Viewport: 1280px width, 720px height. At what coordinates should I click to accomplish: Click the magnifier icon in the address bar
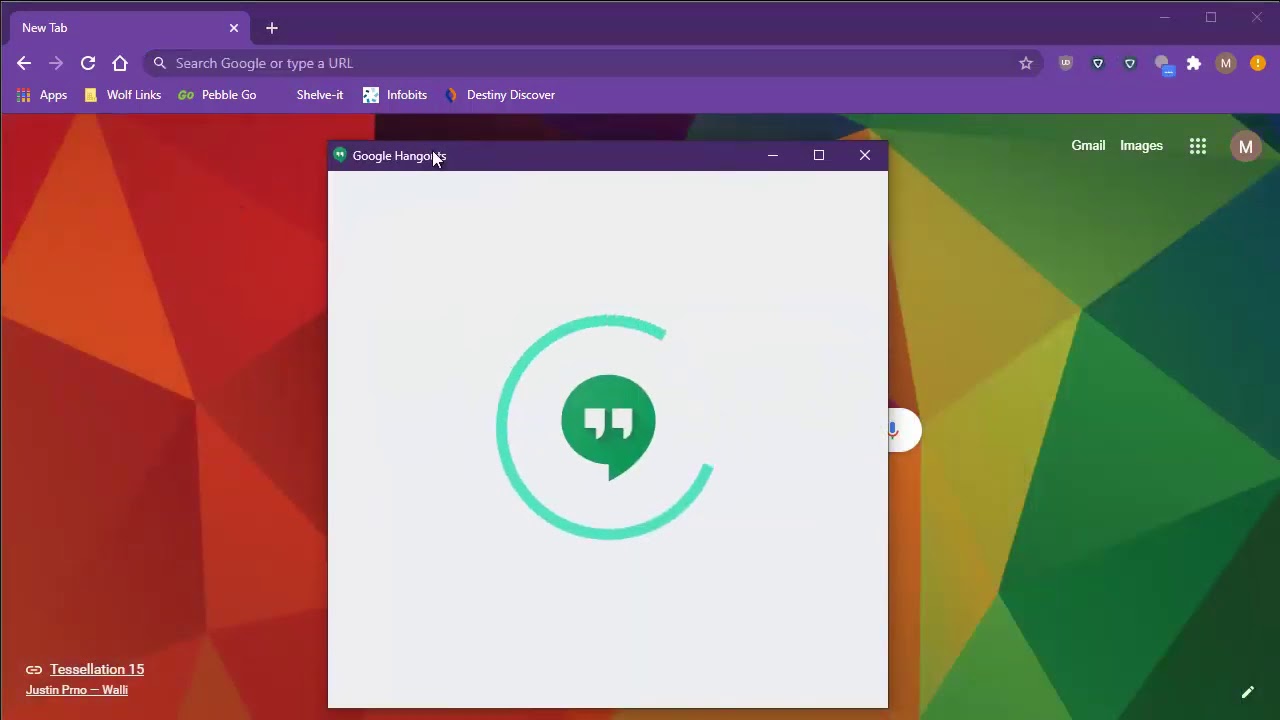[160, 63]
